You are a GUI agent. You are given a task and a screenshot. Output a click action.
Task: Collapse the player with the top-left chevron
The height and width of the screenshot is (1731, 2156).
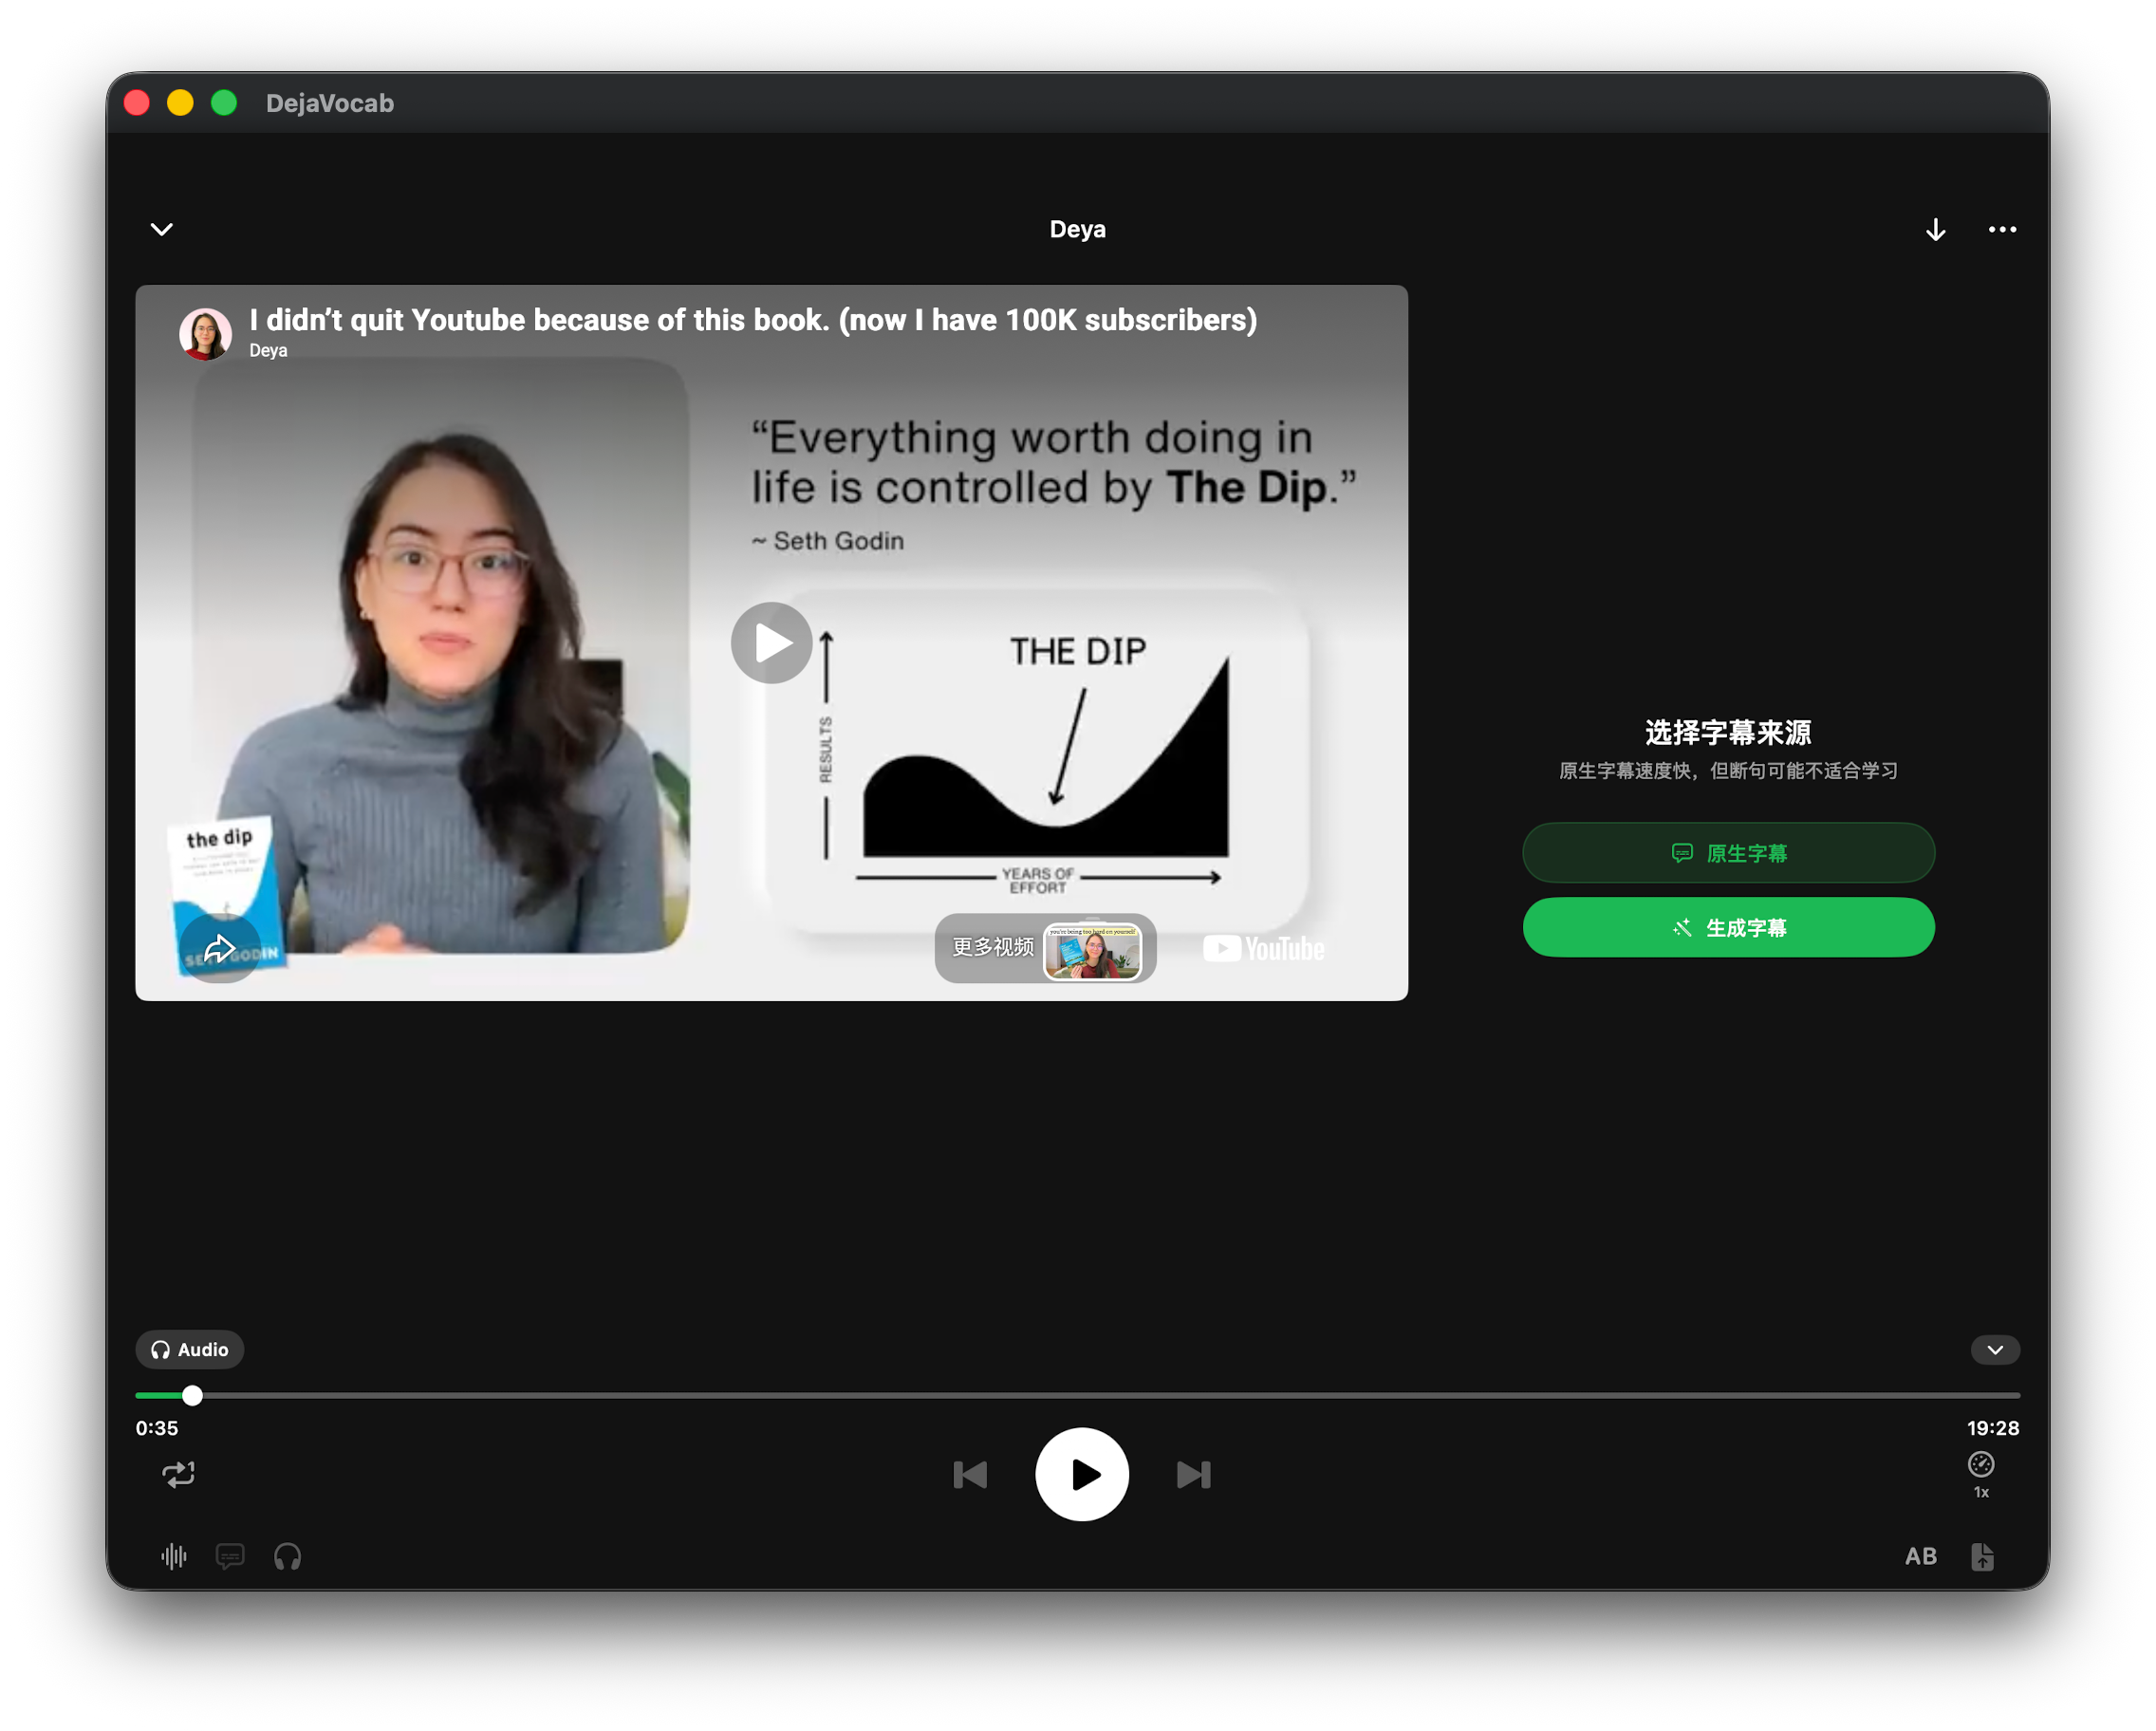coord(161,229)
